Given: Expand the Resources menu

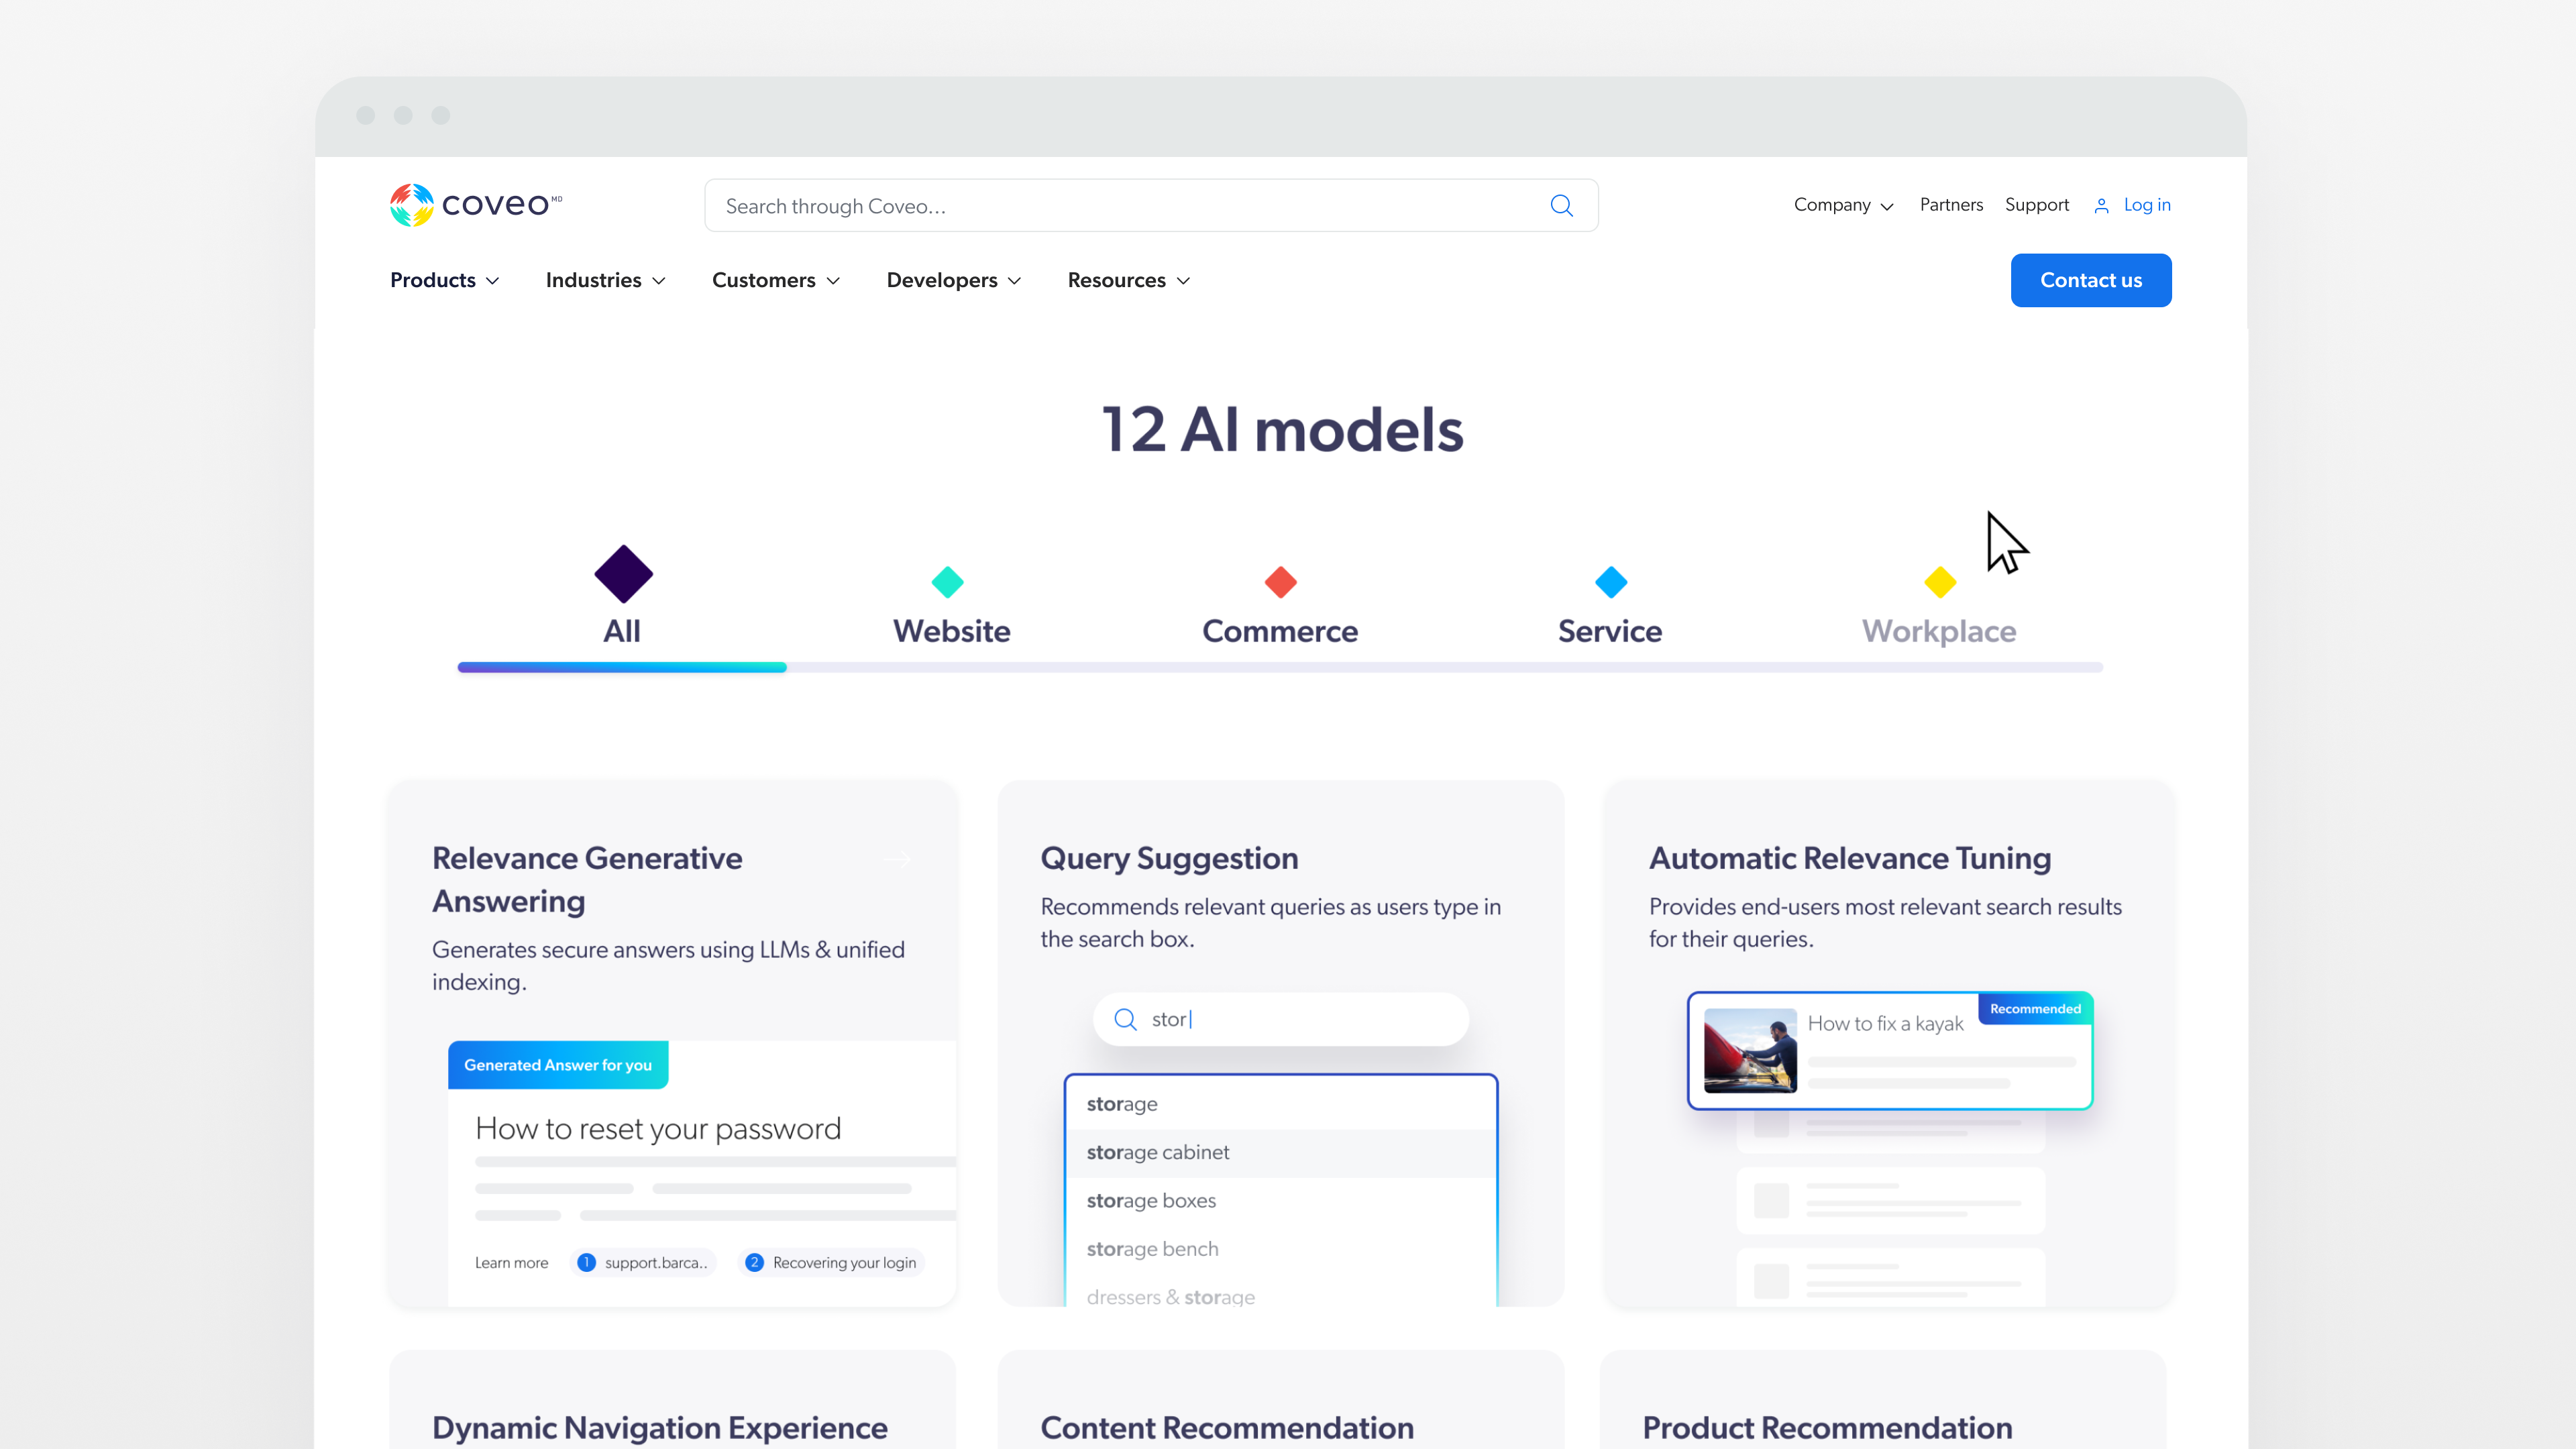Looking at the screenshot, I should coord(1128,280).
